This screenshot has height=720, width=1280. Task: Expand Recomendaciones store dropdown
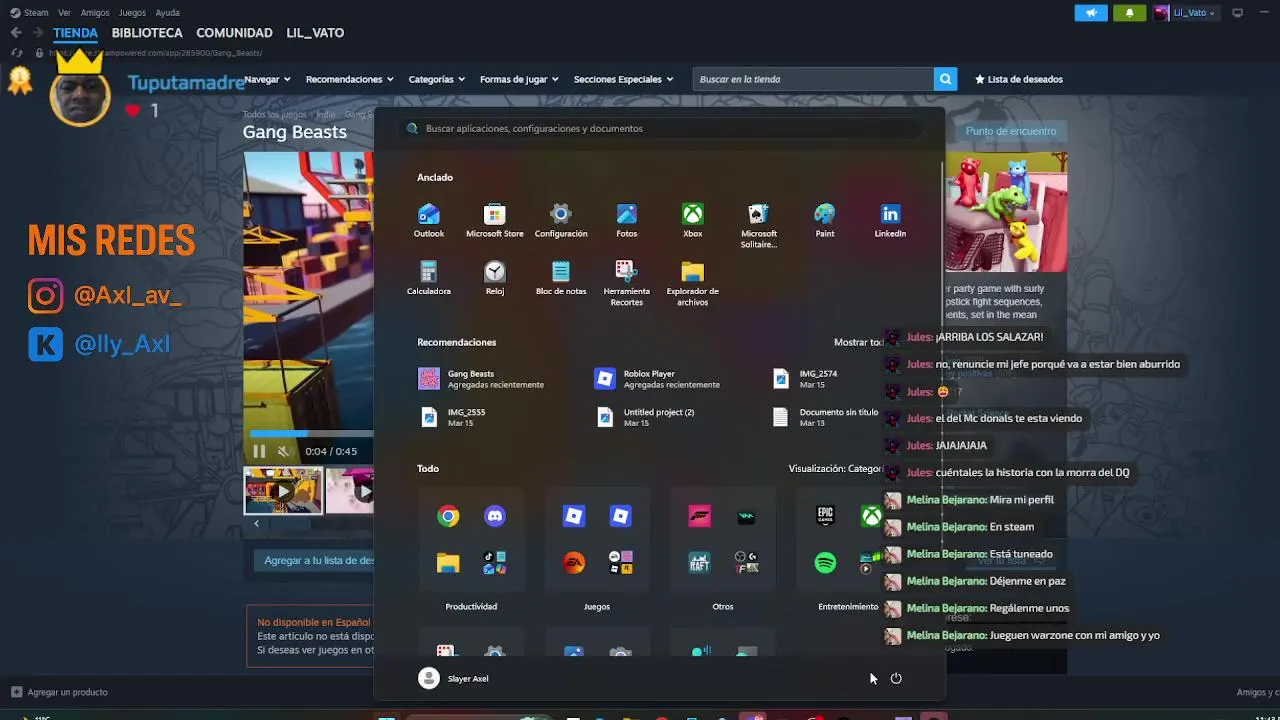tap(350, 79)
